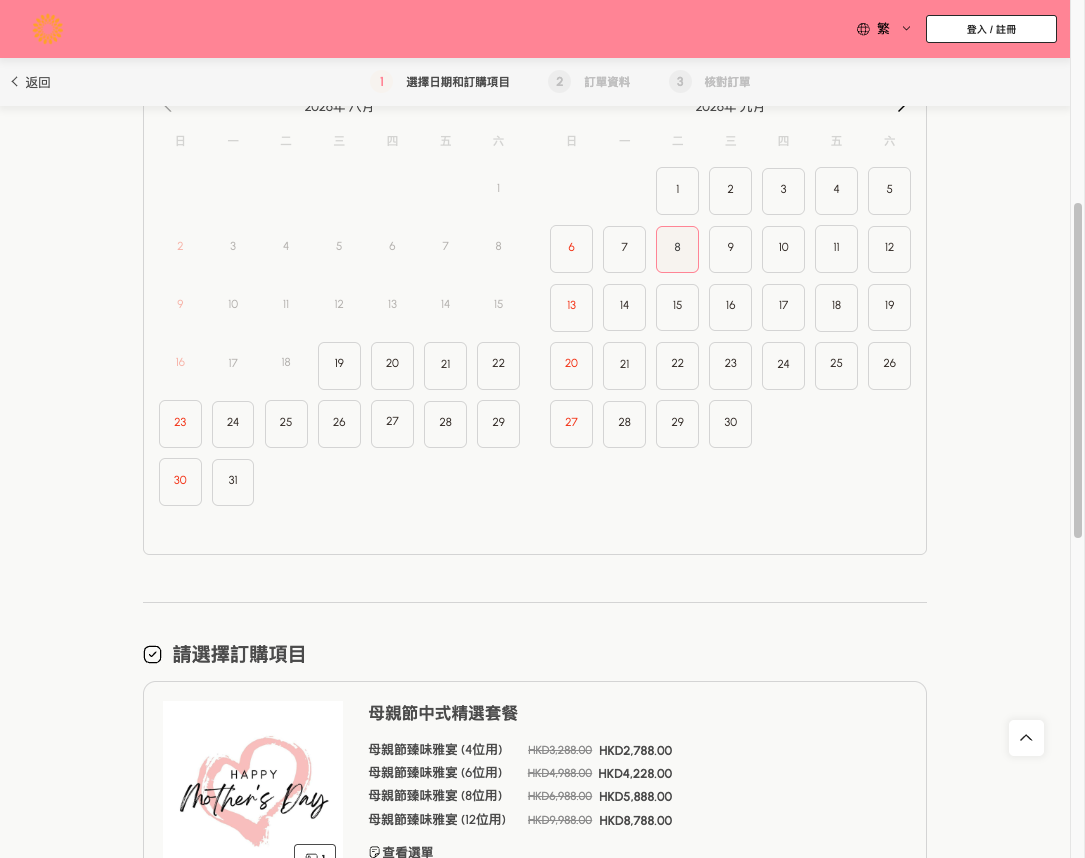
Task: Select step 2 訂單資料
Action: (x=590, y=82)
